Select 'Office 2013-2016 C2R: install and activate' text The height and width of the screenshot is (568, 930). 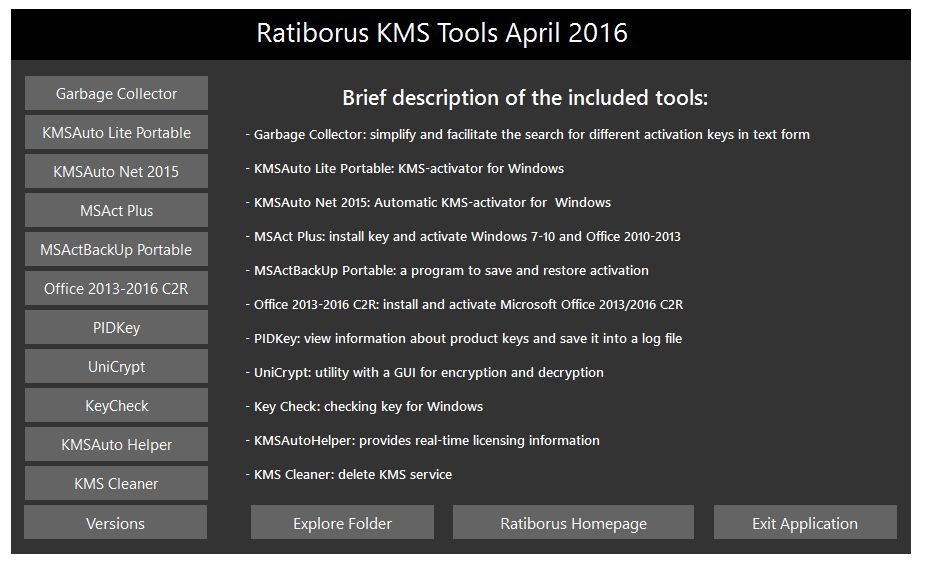[x=464, y=305]
